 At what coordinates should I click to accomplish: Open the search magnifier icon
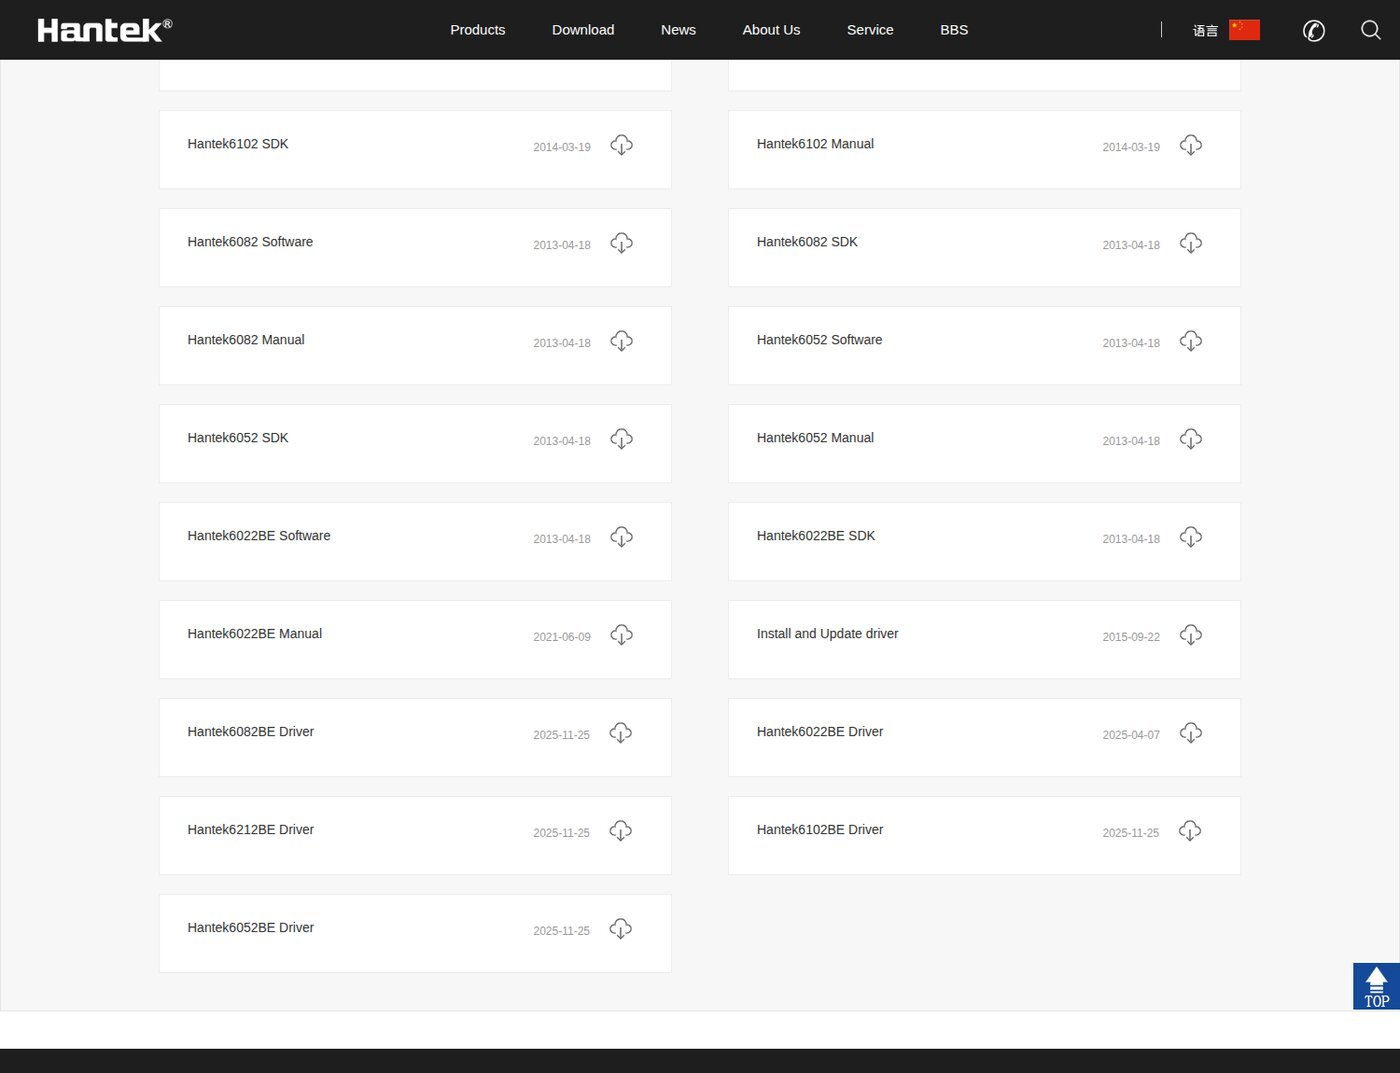pyautogui.click(x=1371, y=30)
